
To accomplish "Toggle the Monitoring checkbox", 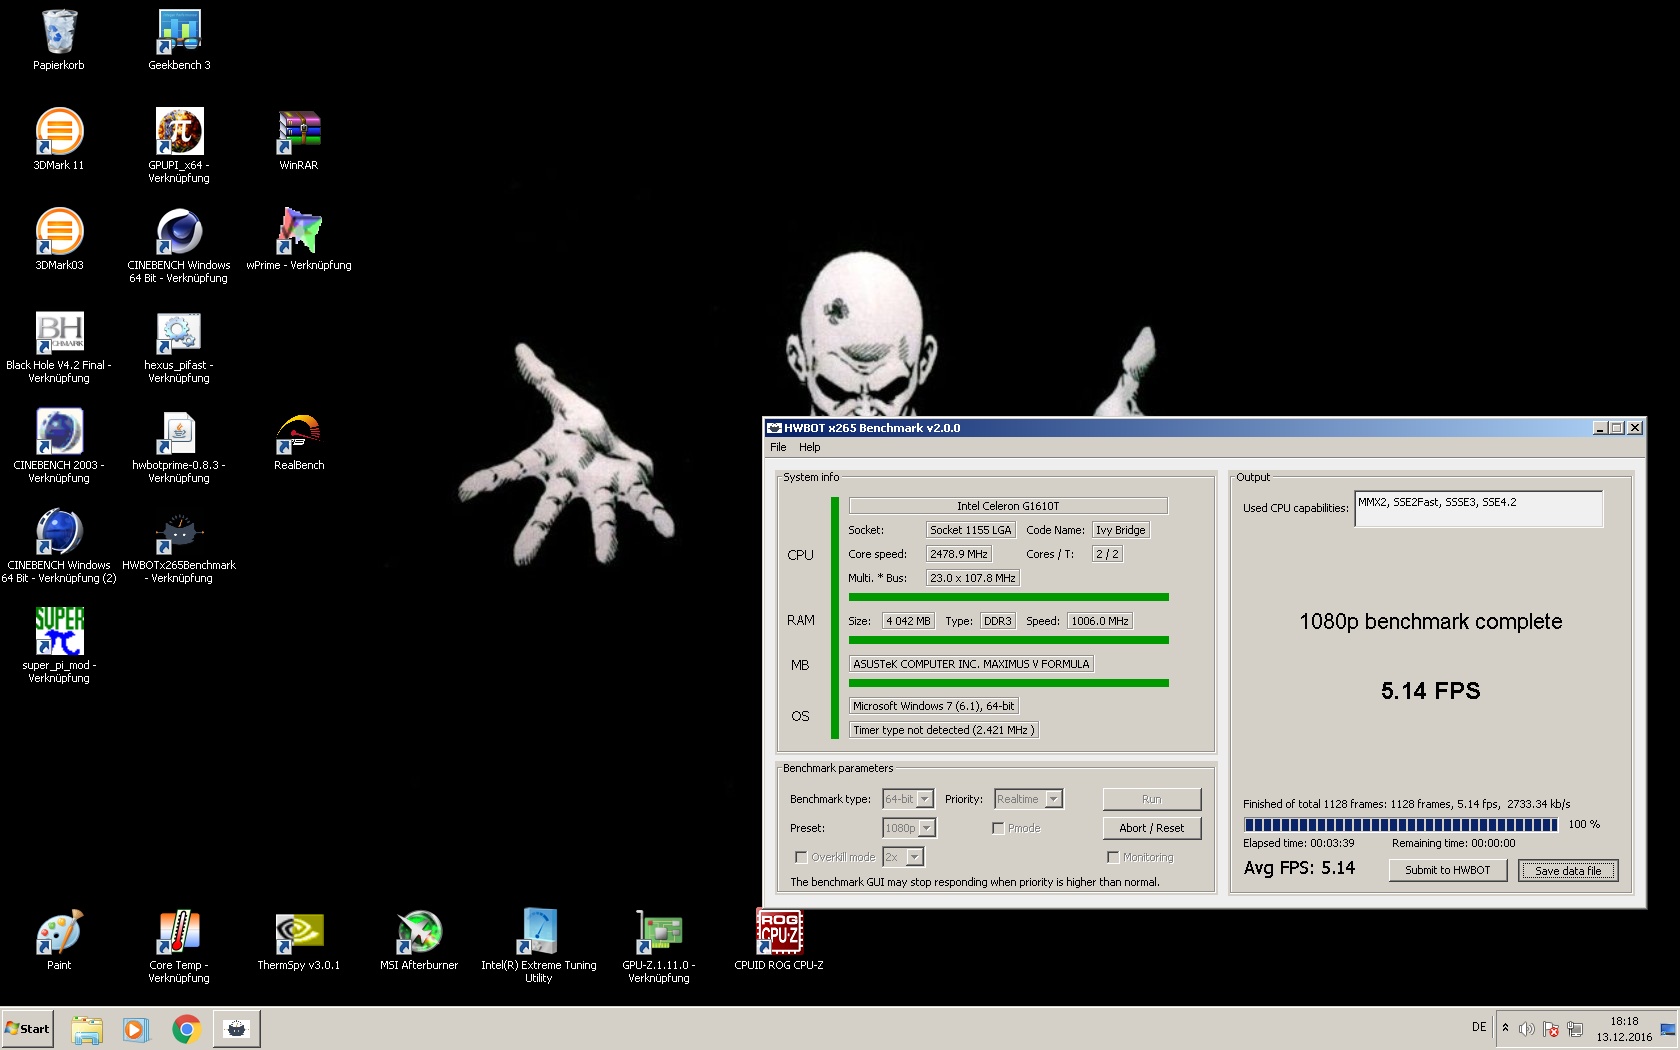I will coord(1113,857).
